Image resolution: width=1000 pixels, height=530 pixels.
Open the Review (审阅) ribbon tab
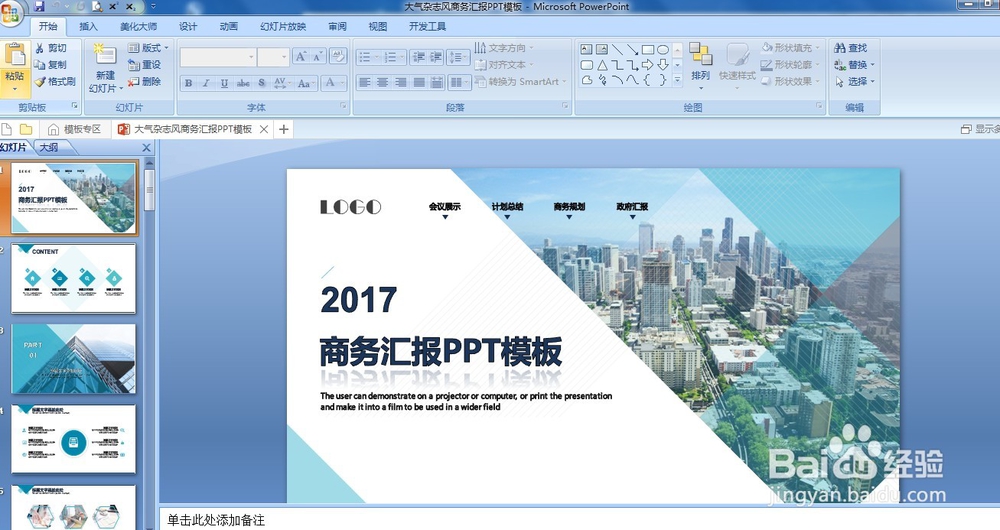(337, 26)
